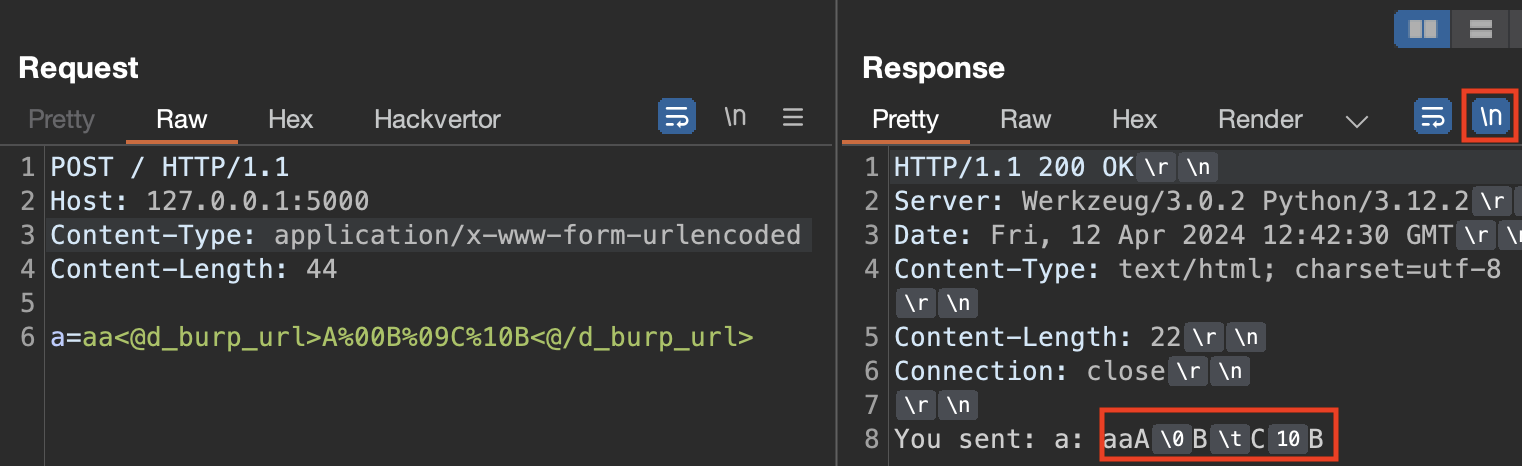This screenshot has width=1522, height=466.
Task: Open the Hackvertor tab
Action: point(437,120)
